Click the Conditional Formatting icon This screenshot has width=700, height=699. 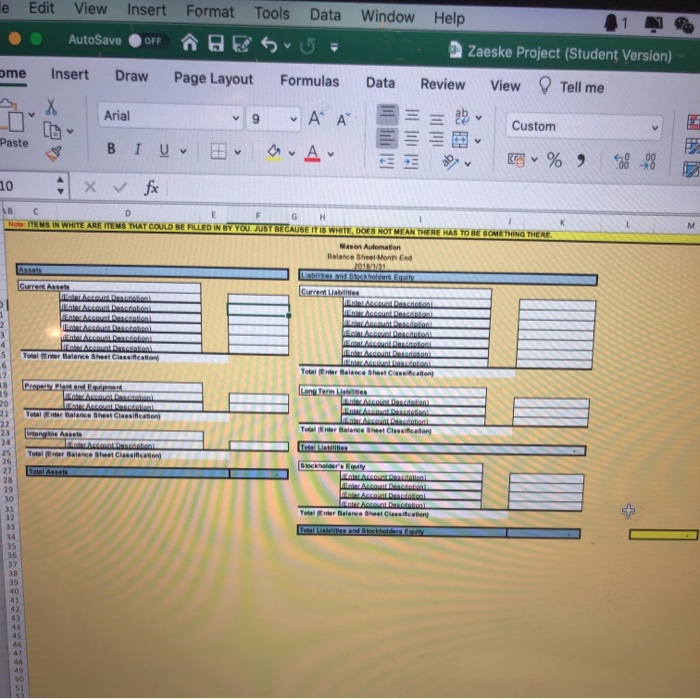click(x=693, y=123)
